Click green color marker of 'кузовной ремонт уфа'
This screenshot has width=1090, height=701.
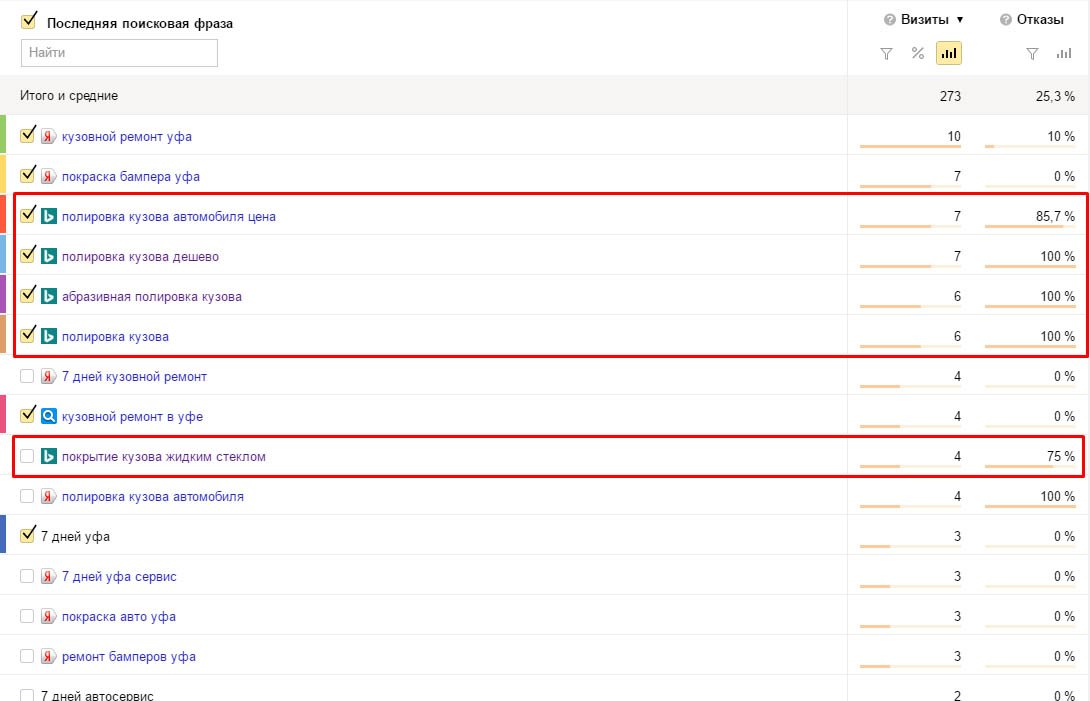pyautogui.click(x=3, y=134)
